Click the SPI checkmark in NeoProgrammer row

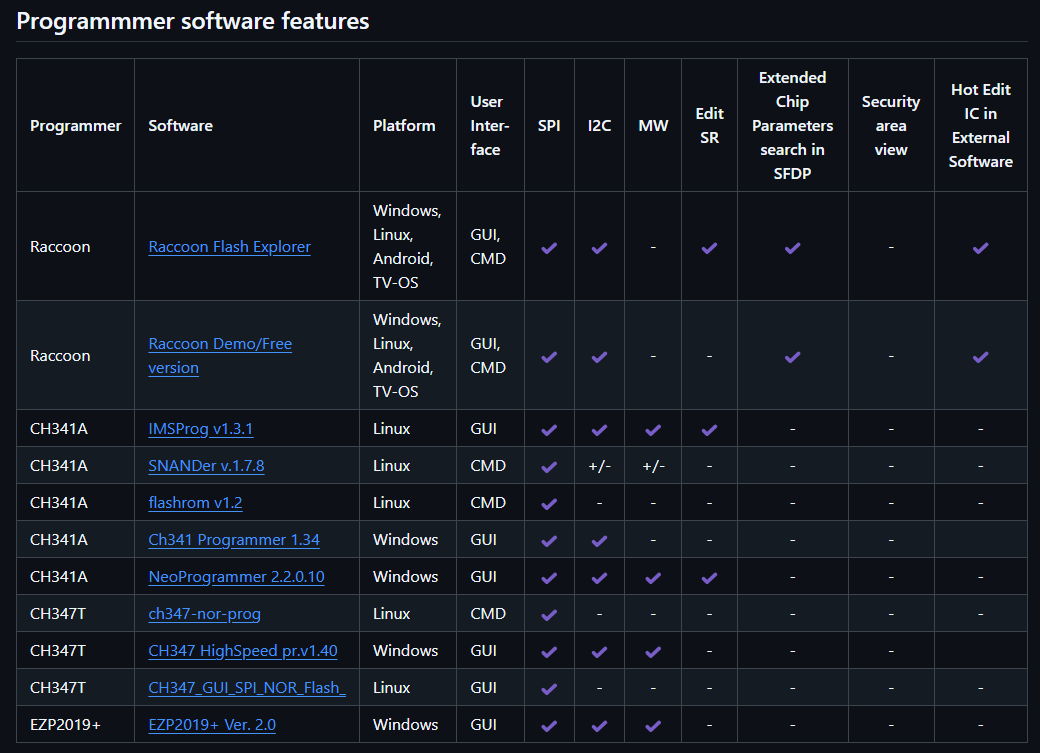549,579
